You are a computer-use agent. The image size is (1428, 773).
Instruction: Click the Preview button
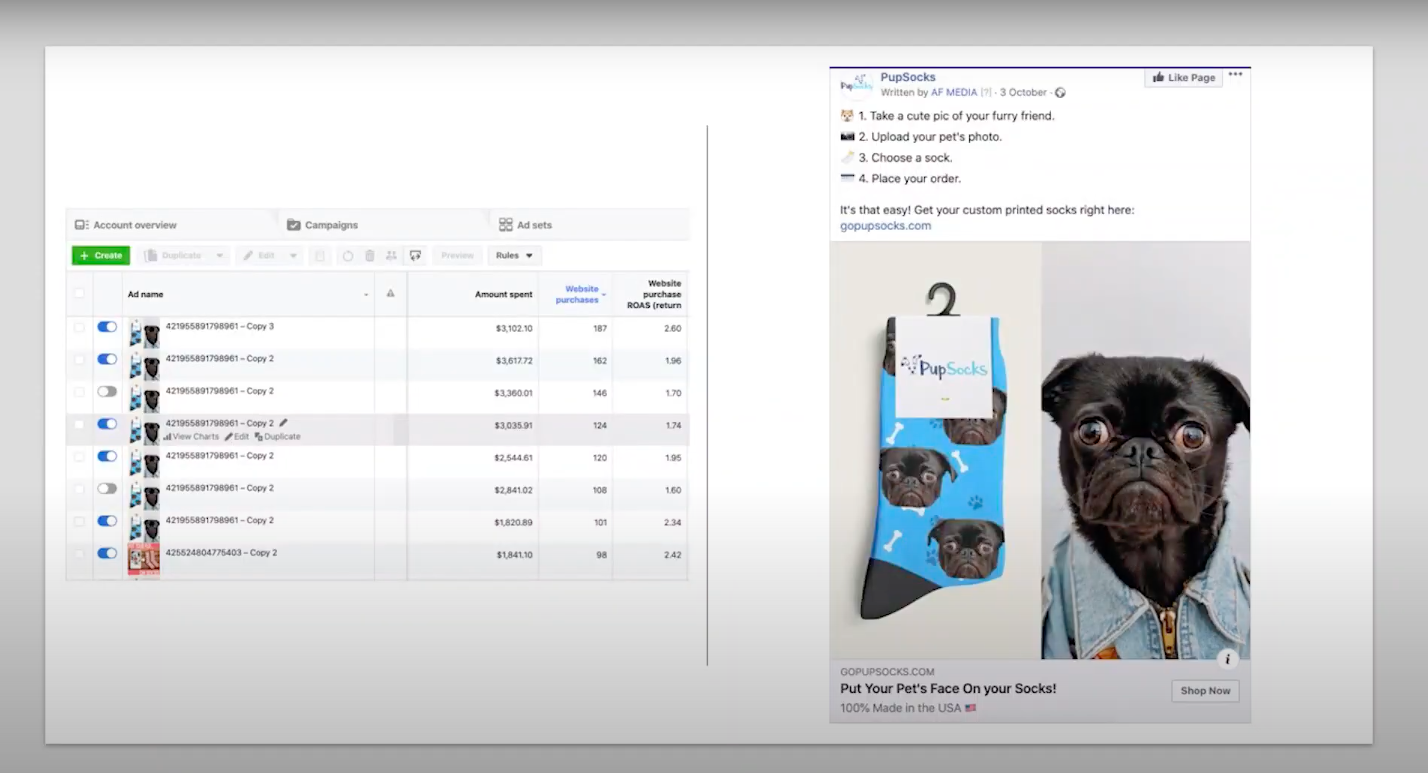pos(457,256)
